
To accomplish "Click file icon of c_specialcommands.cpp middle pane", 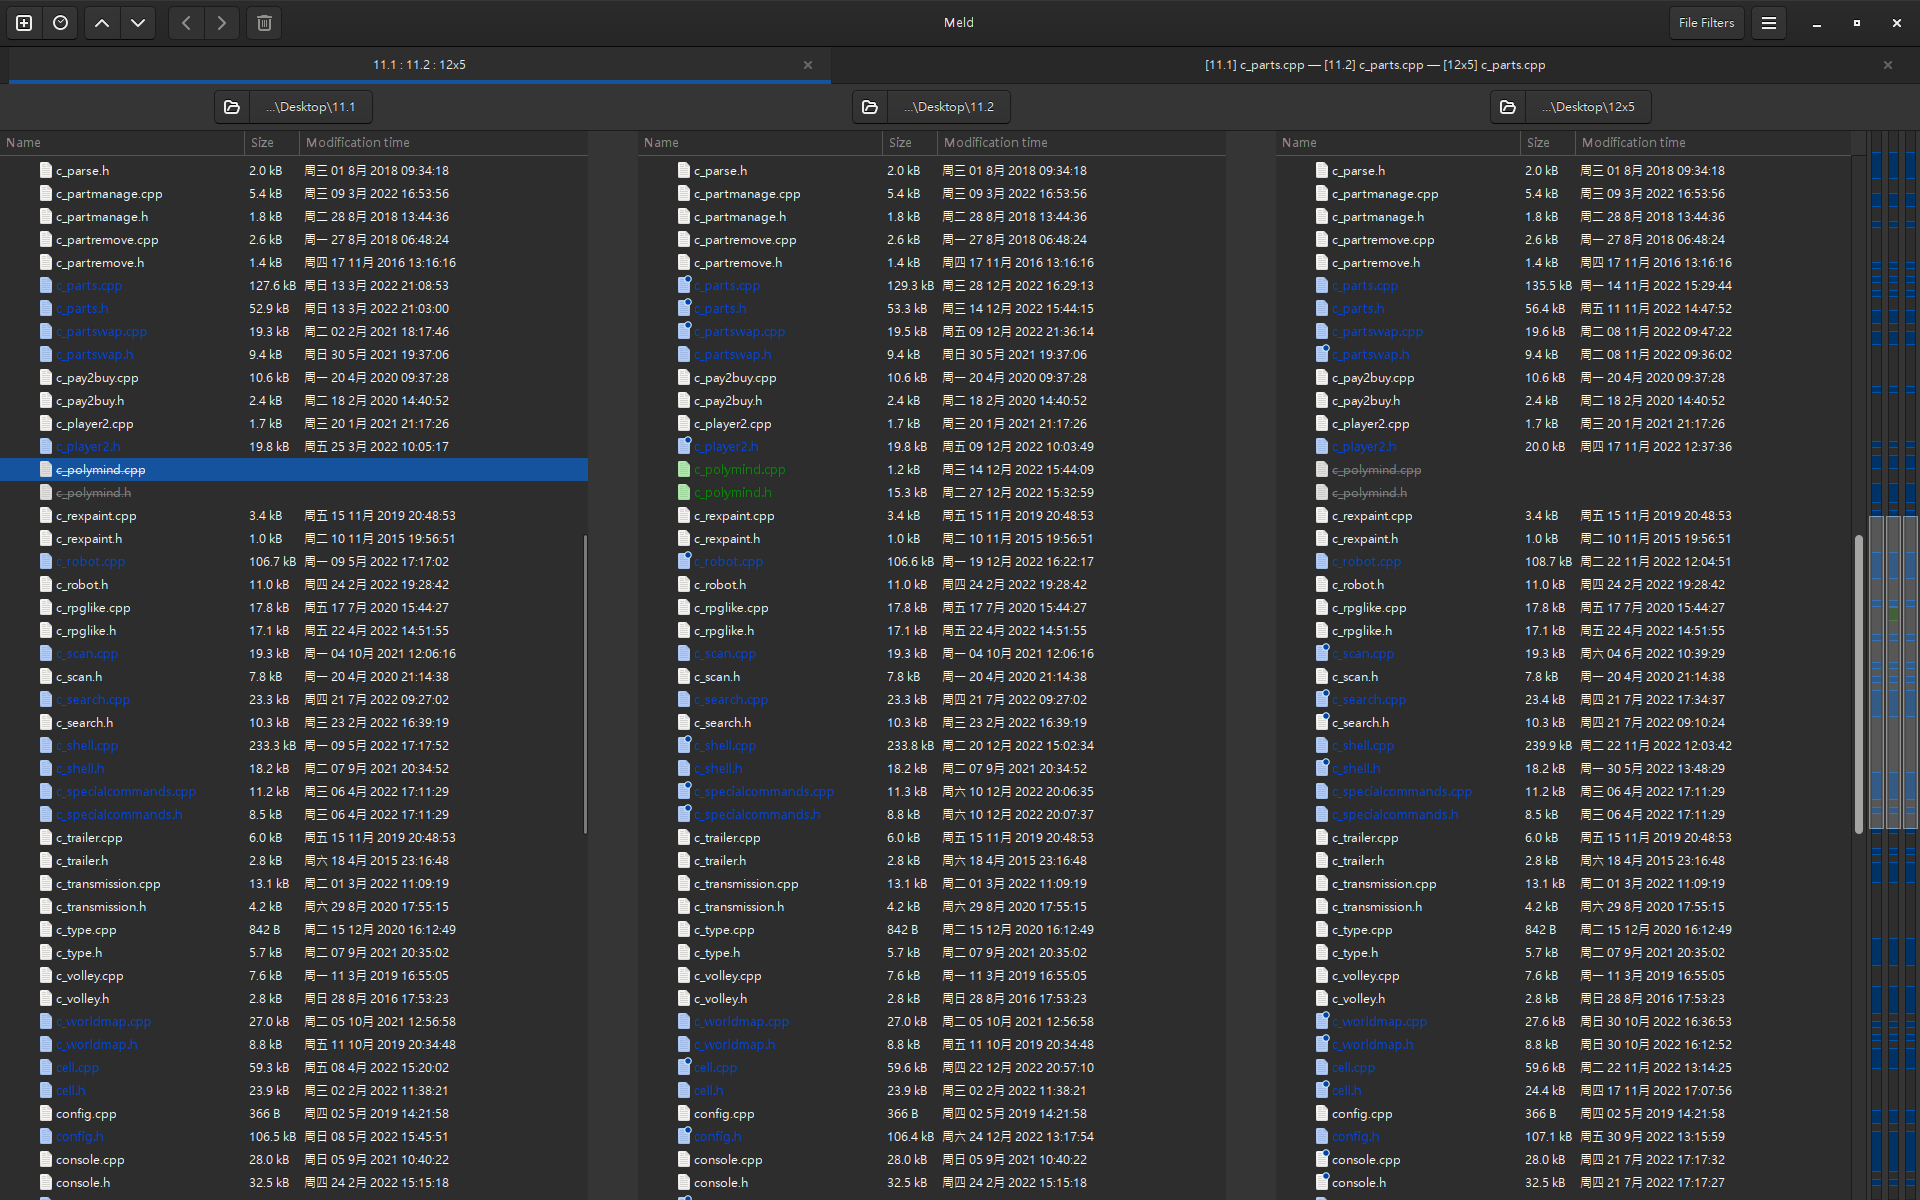I will [684, 792].
